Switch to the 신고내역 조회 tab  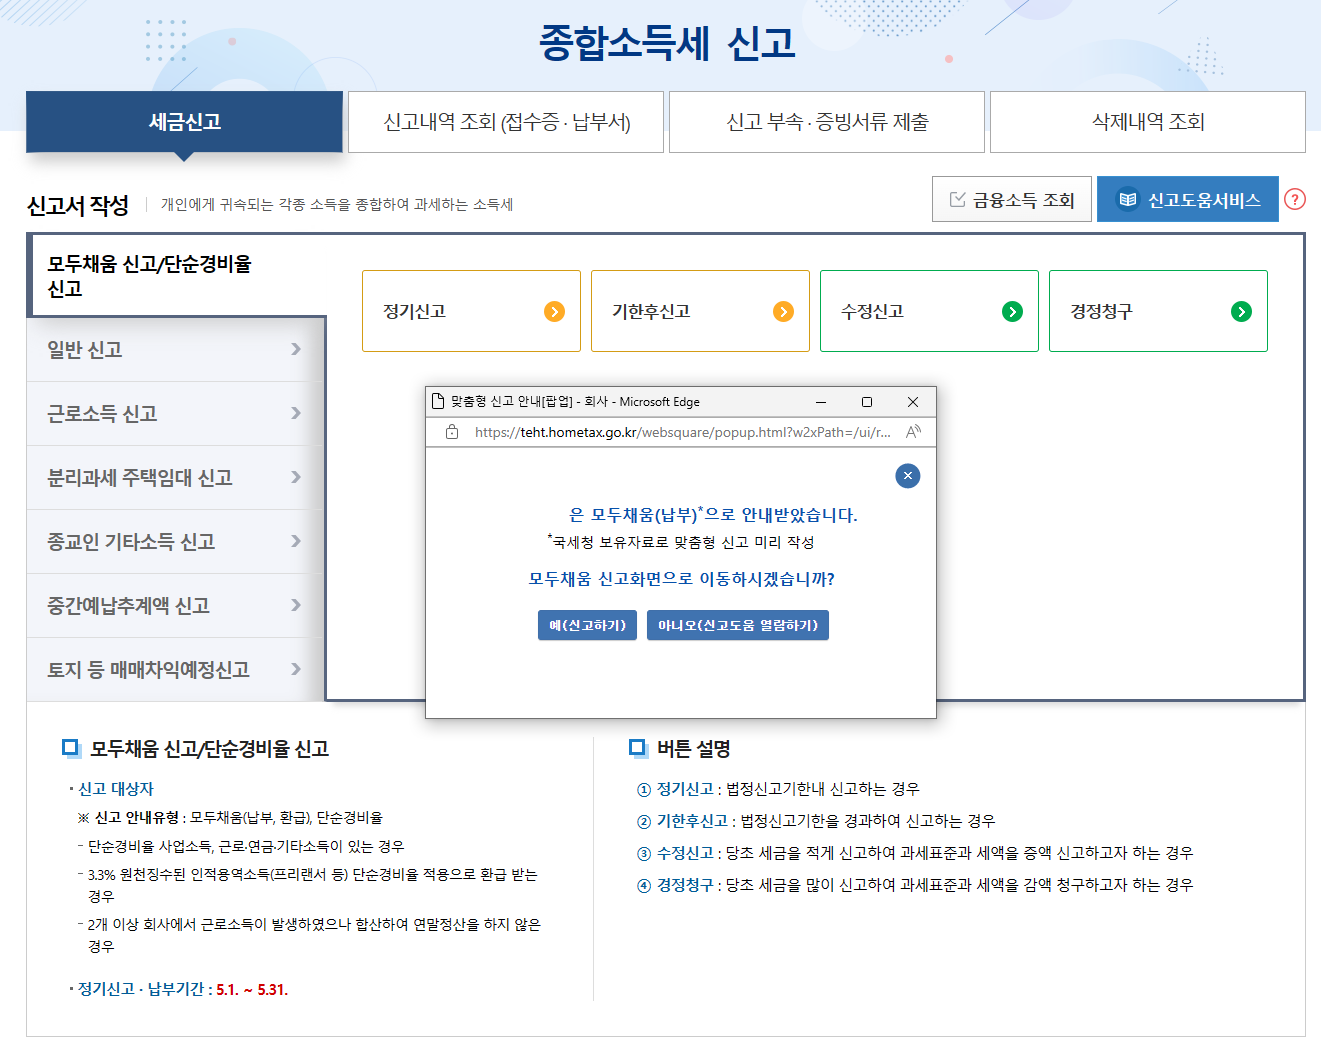505,121
